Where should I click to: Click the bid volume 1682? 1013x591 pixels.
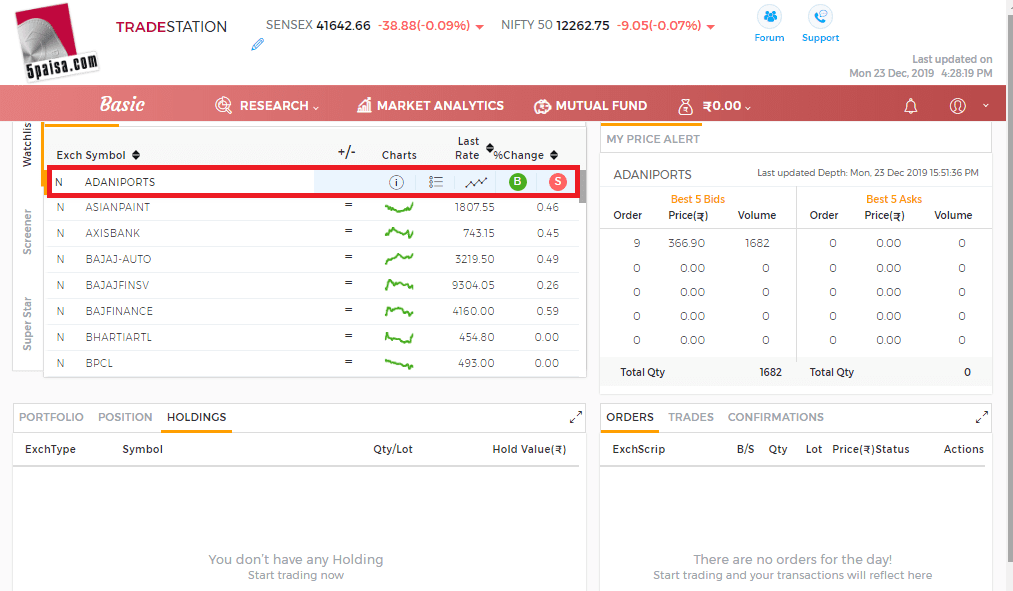tap(757, 244)
